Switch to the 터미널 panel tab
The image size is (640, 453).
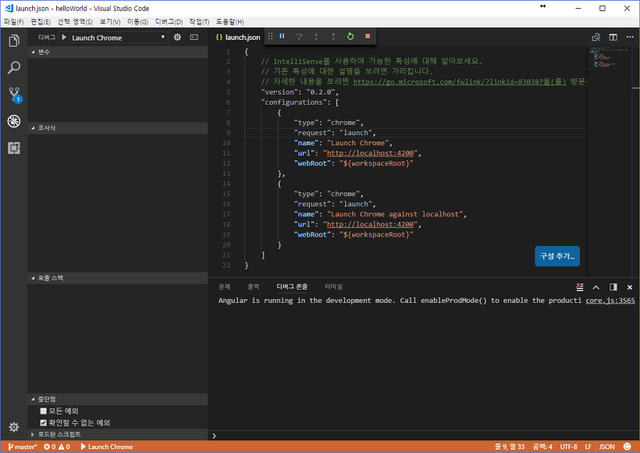332,286
